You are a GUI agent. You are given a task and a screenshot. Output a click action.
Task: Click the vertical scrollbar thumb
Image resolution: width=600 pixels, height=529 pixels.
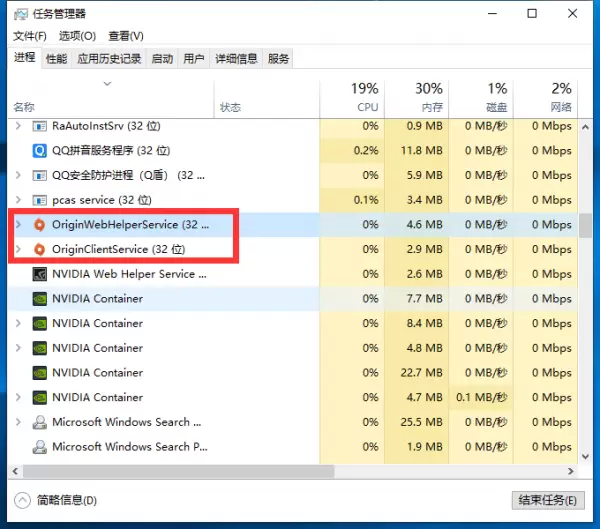click(585, 225)
